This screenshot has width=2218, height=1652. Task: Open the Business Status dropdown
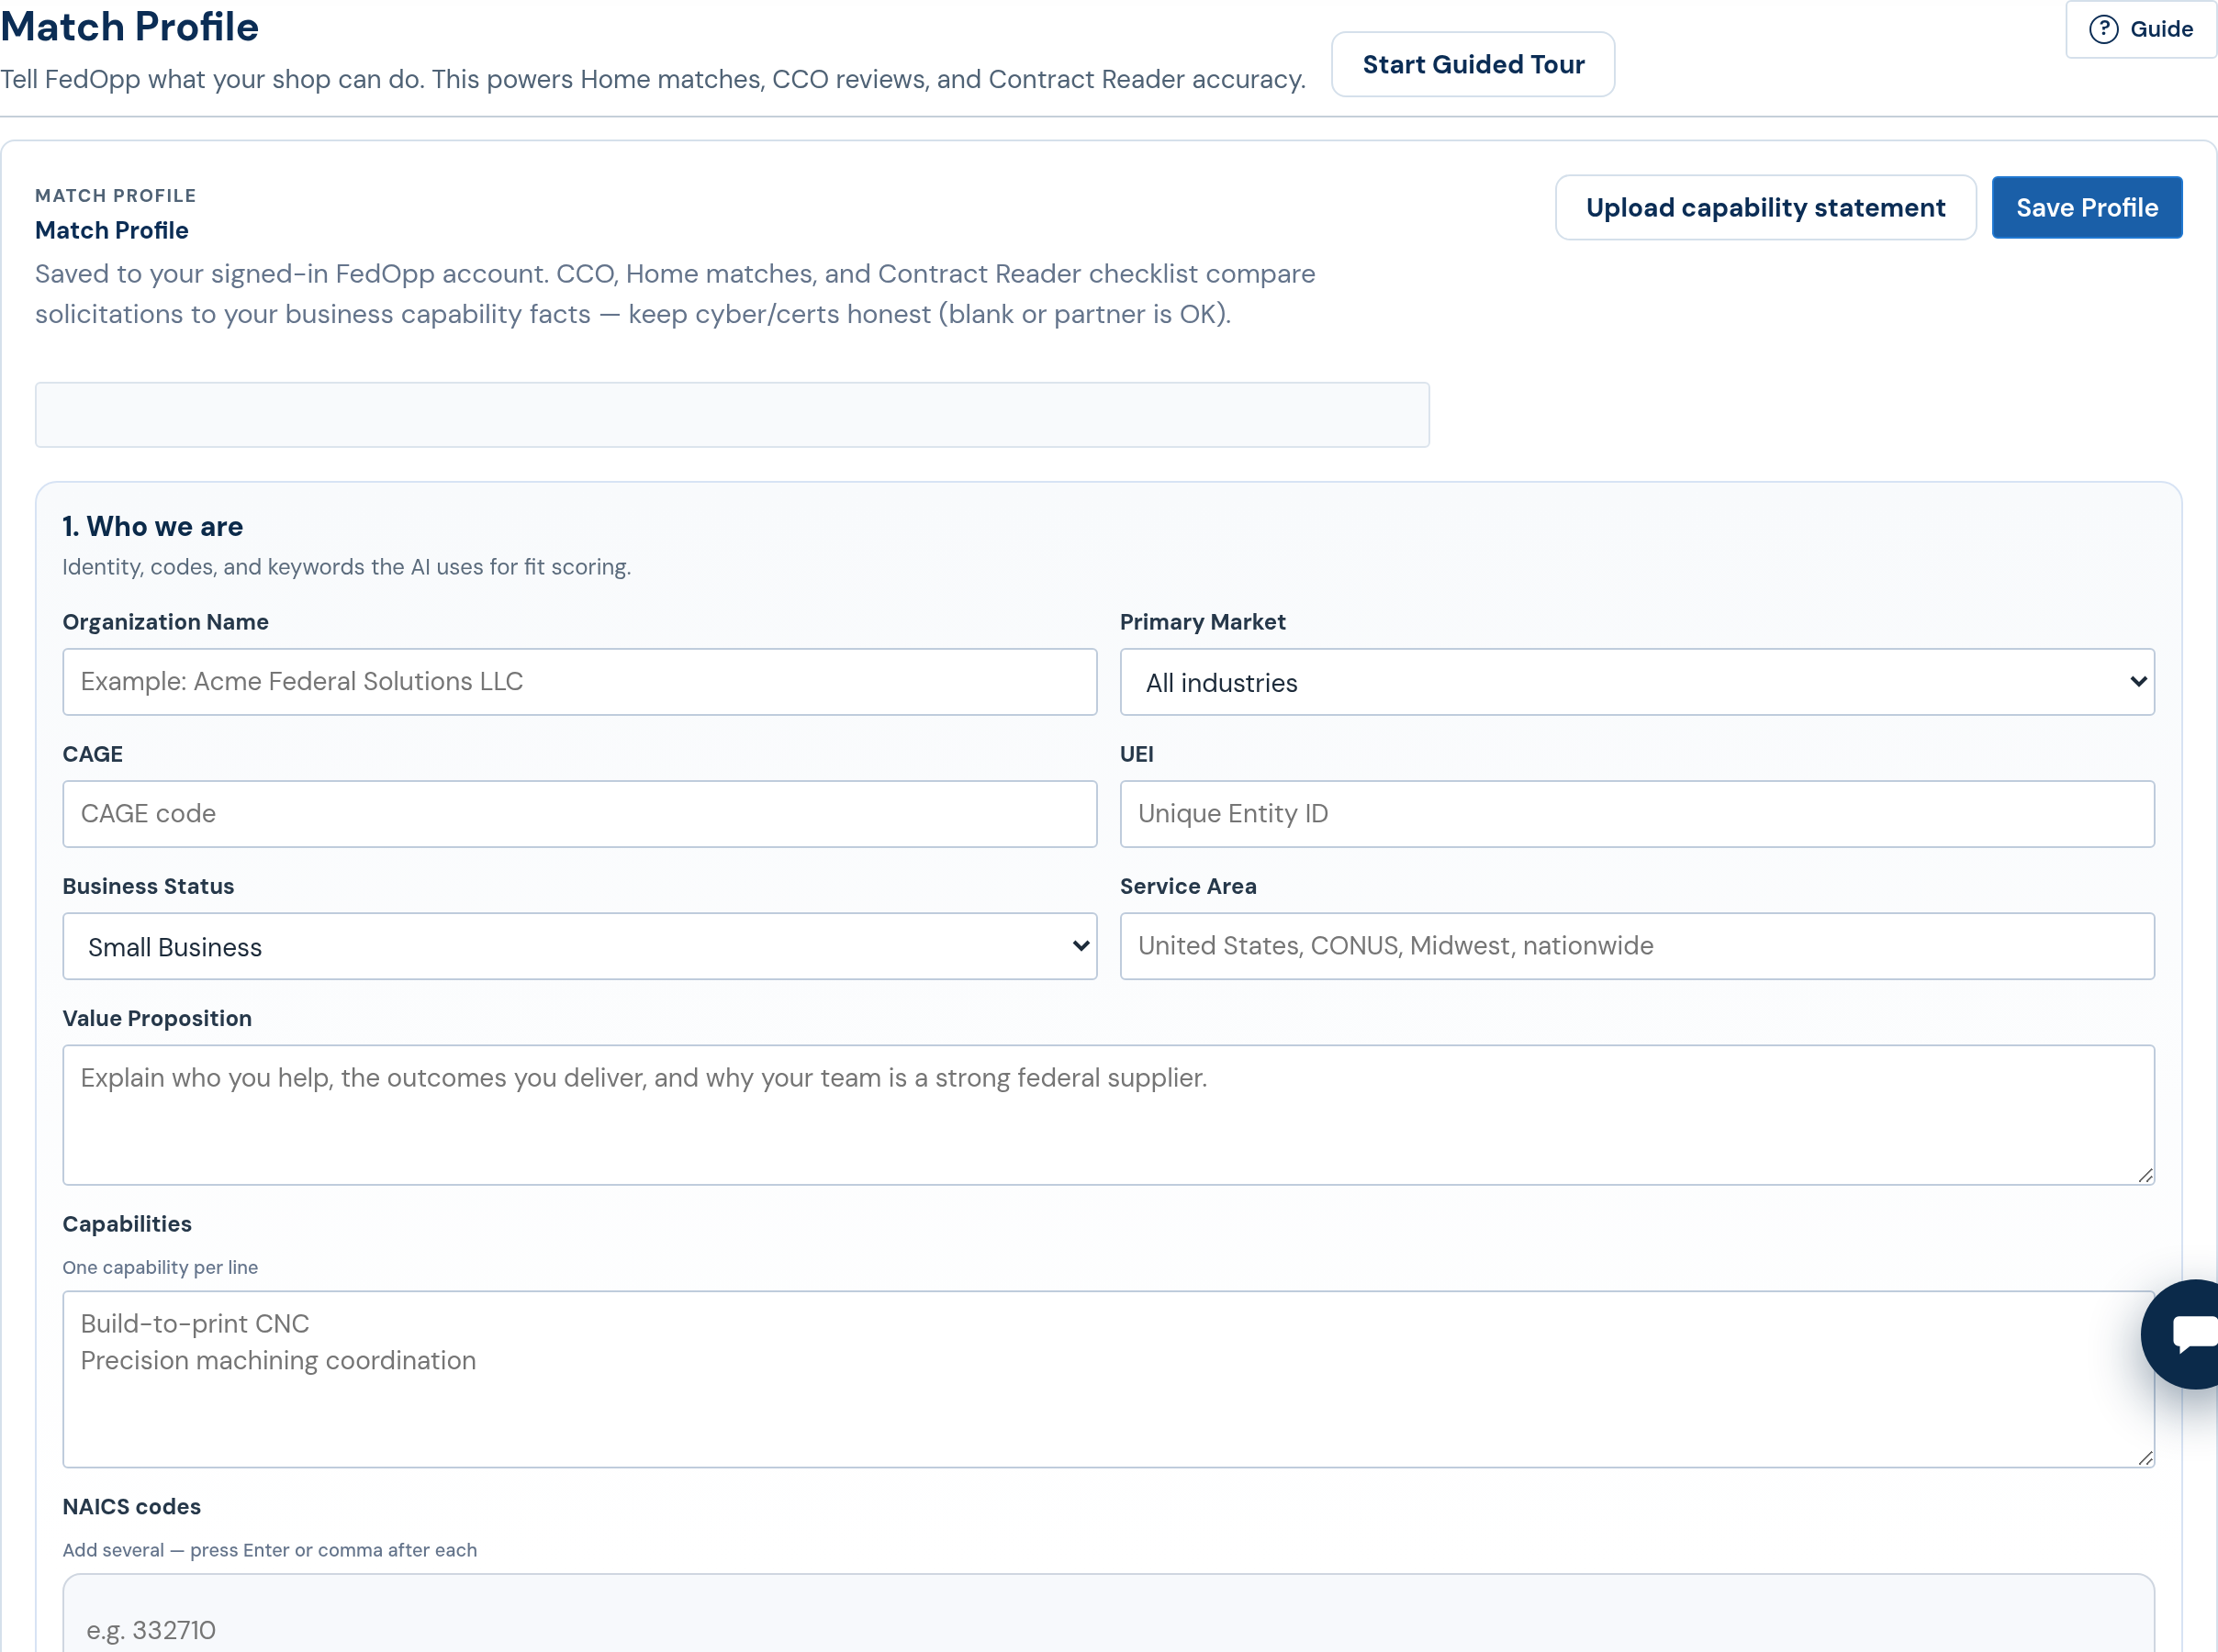(x=579, y=946)
